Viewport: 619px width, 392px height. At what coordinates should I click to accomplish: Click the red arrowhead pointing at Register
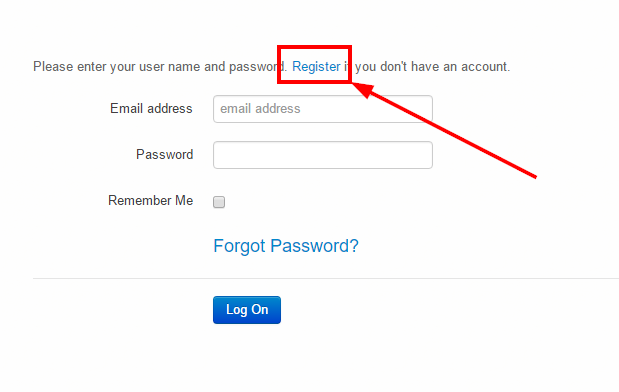click(363, 90)
